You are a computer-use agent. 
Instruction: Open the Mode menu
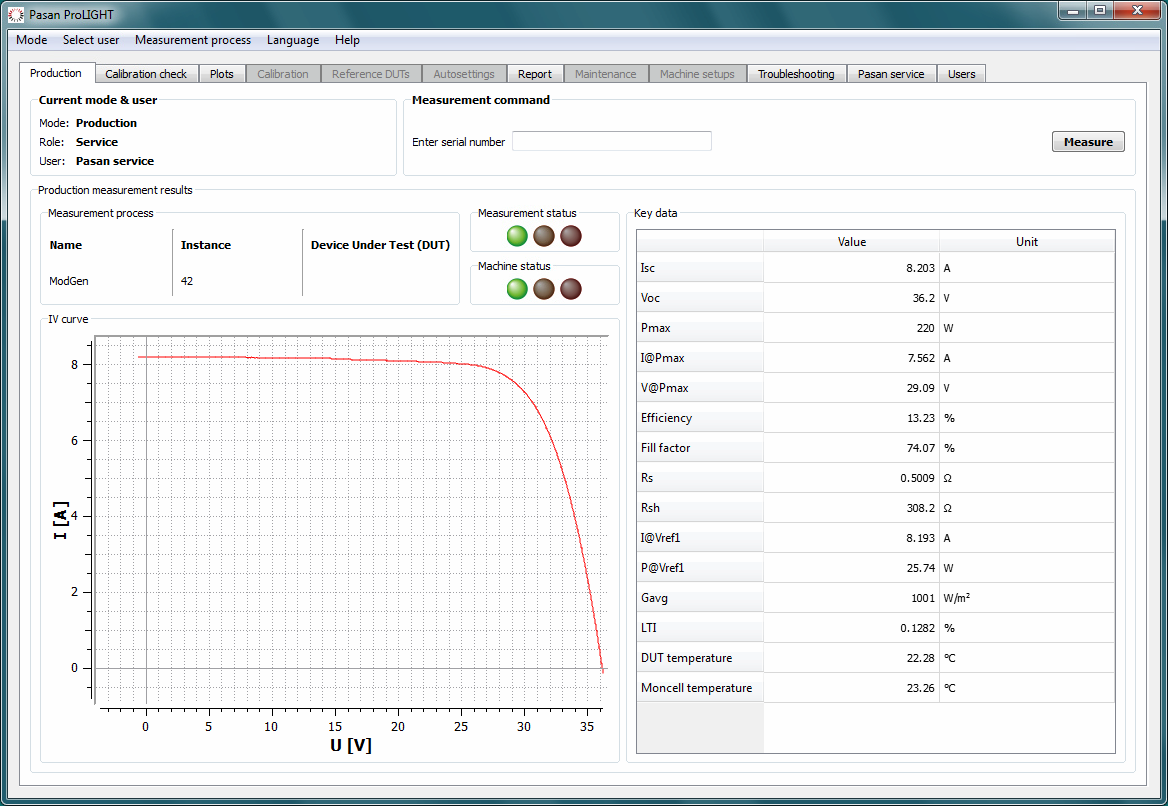click(31, 40)
